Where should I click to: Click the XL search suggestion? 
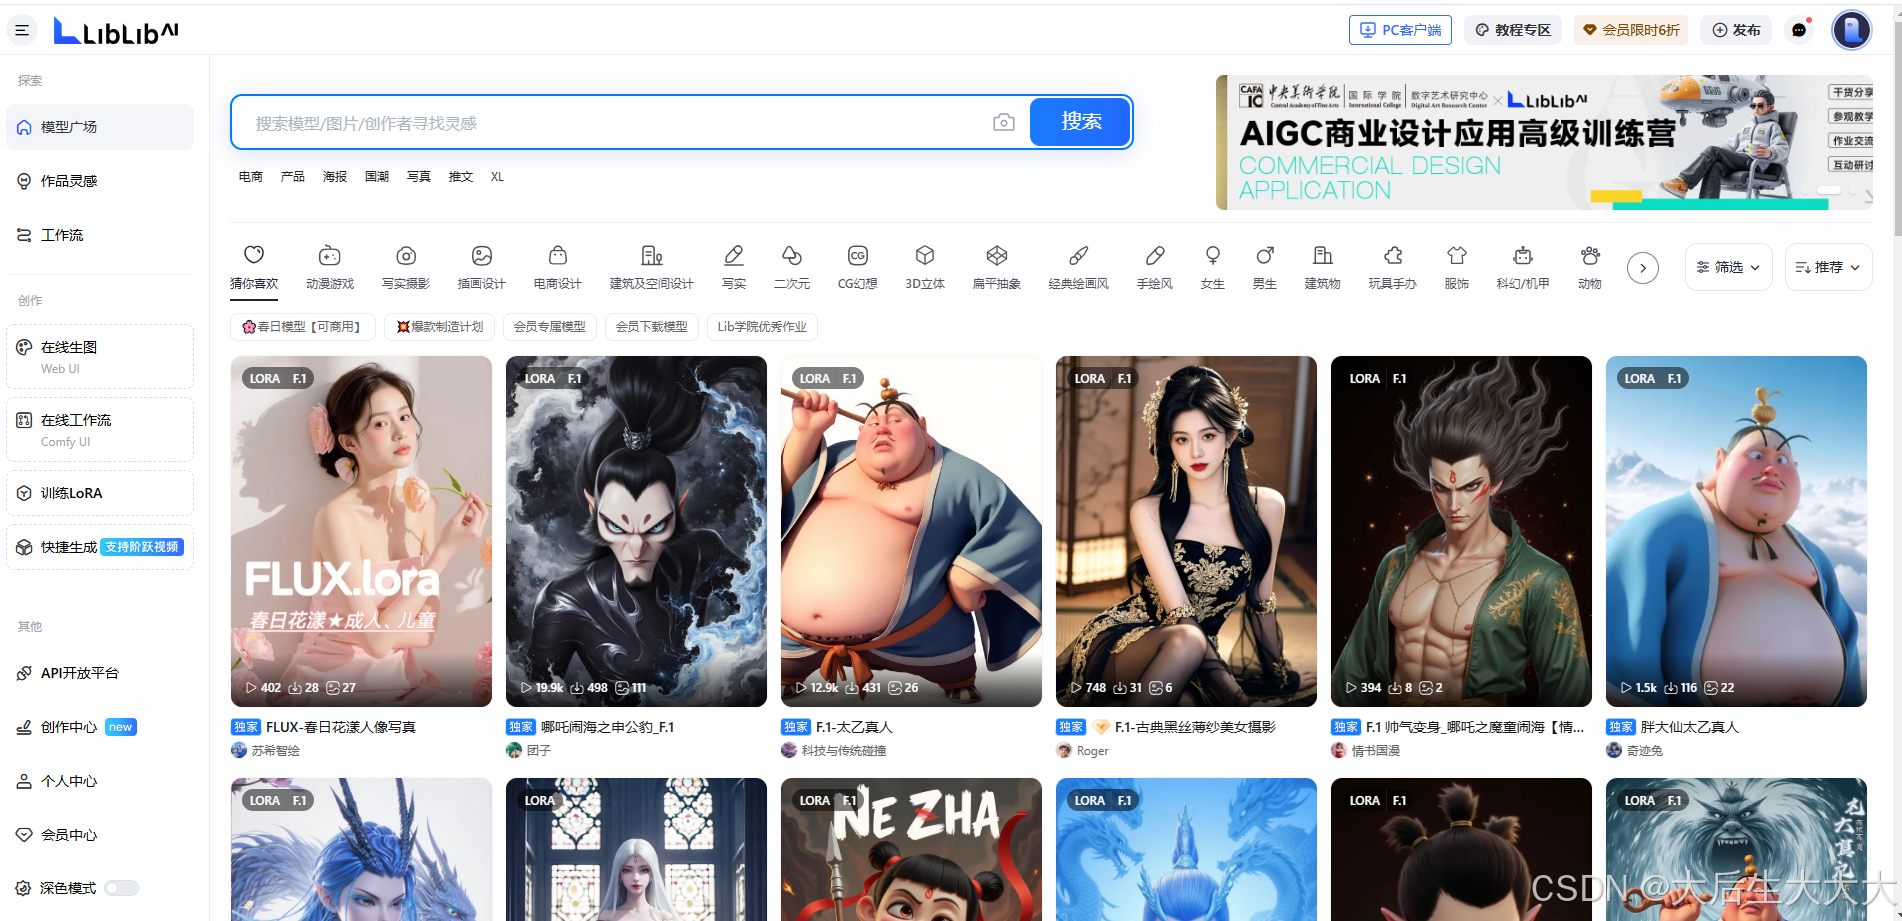point(497,177)
